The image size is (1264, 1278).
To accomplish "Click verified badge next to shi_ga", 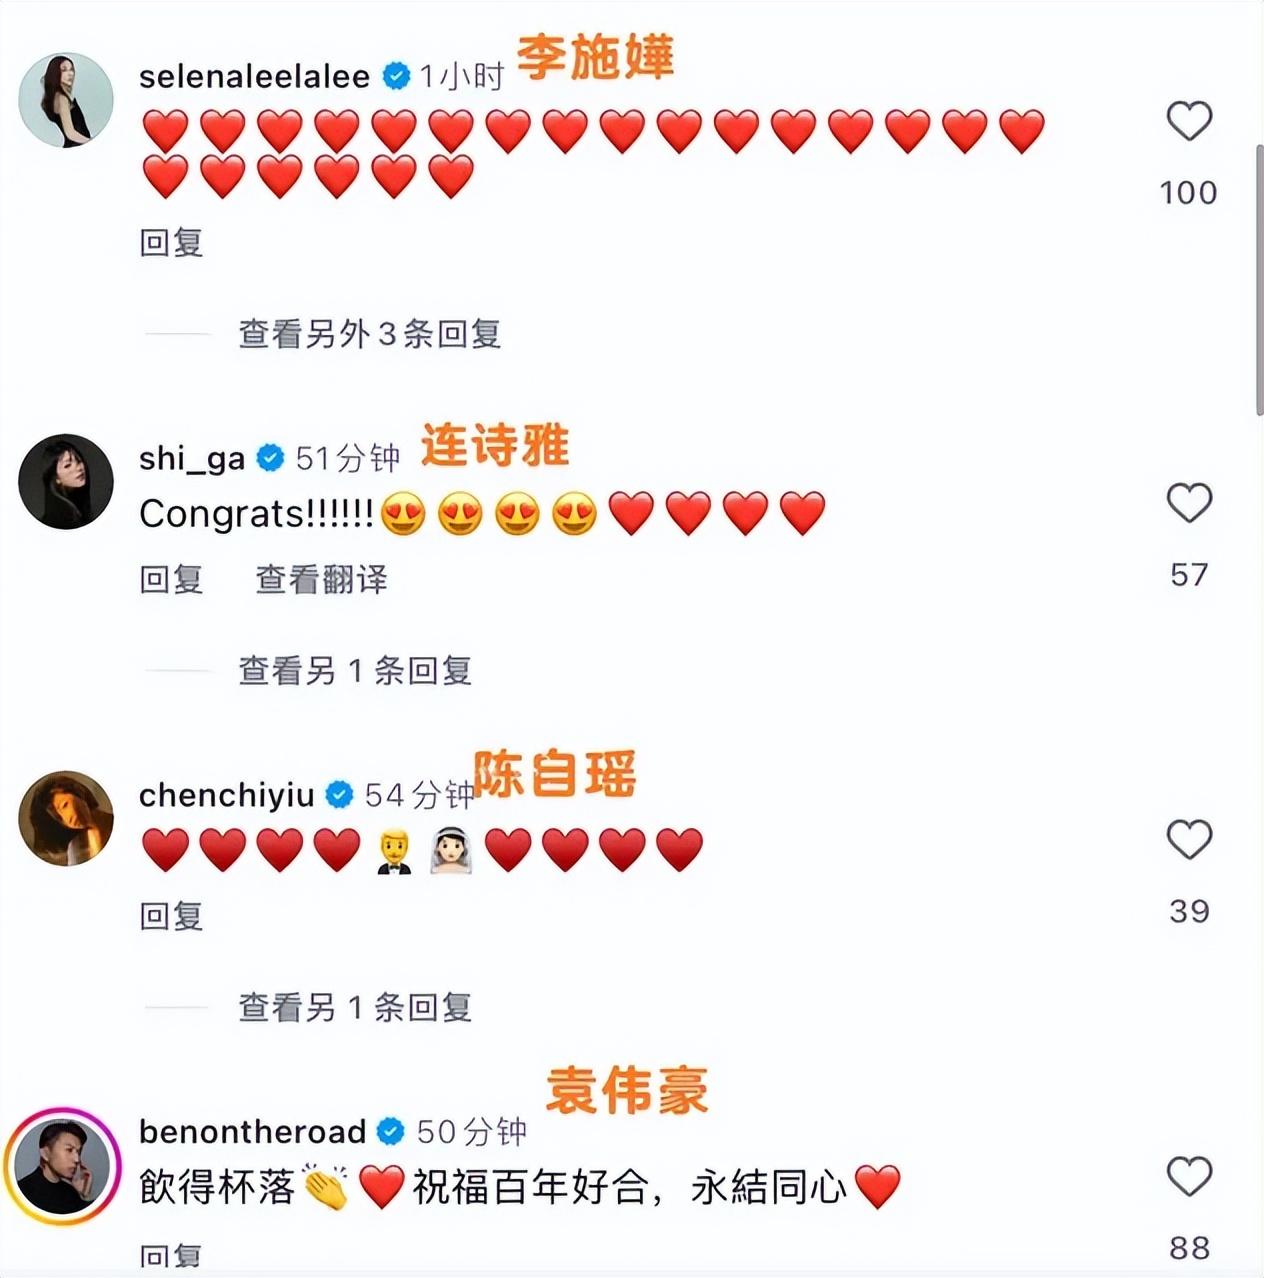I will (271, 458).
